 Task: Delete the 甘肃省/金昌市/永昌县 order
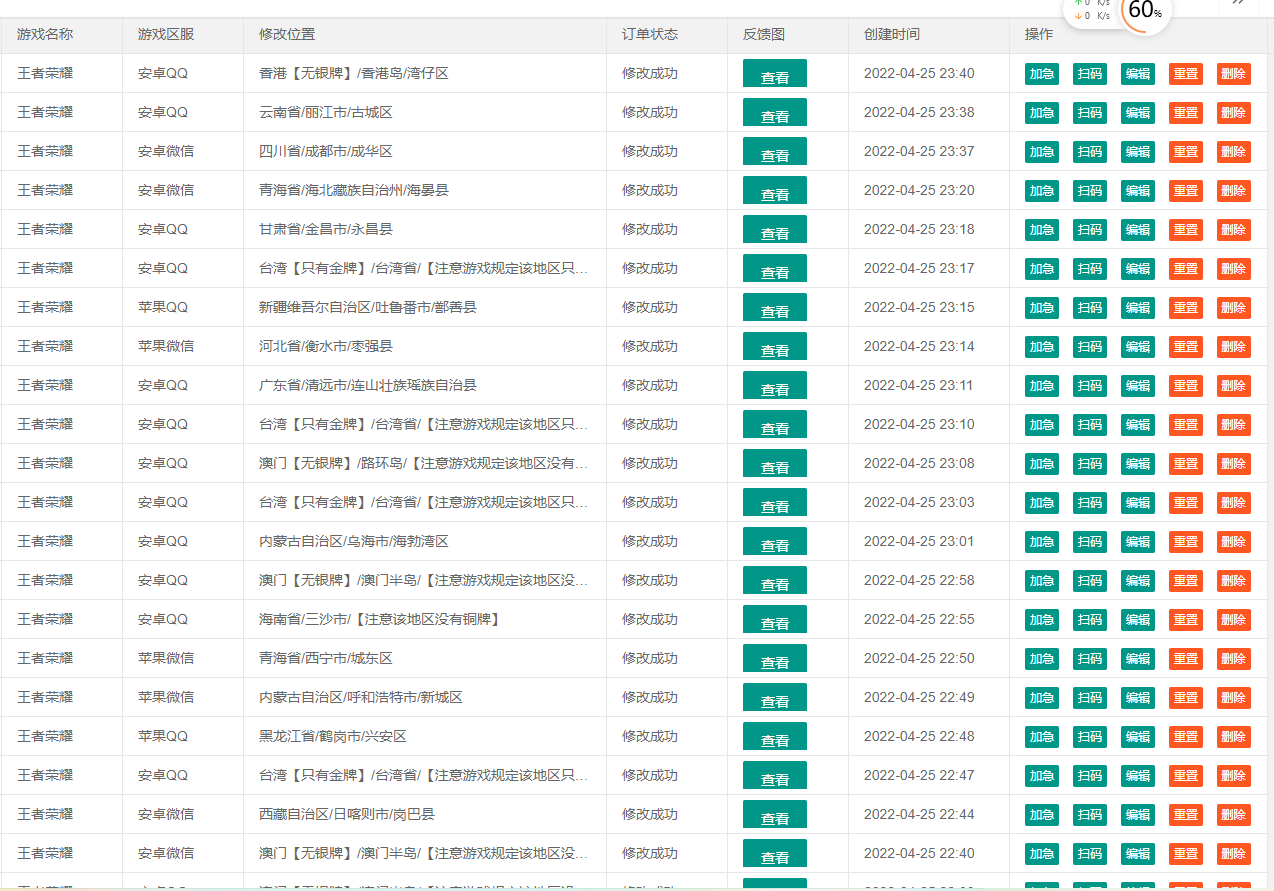(x=1233, y=230)
